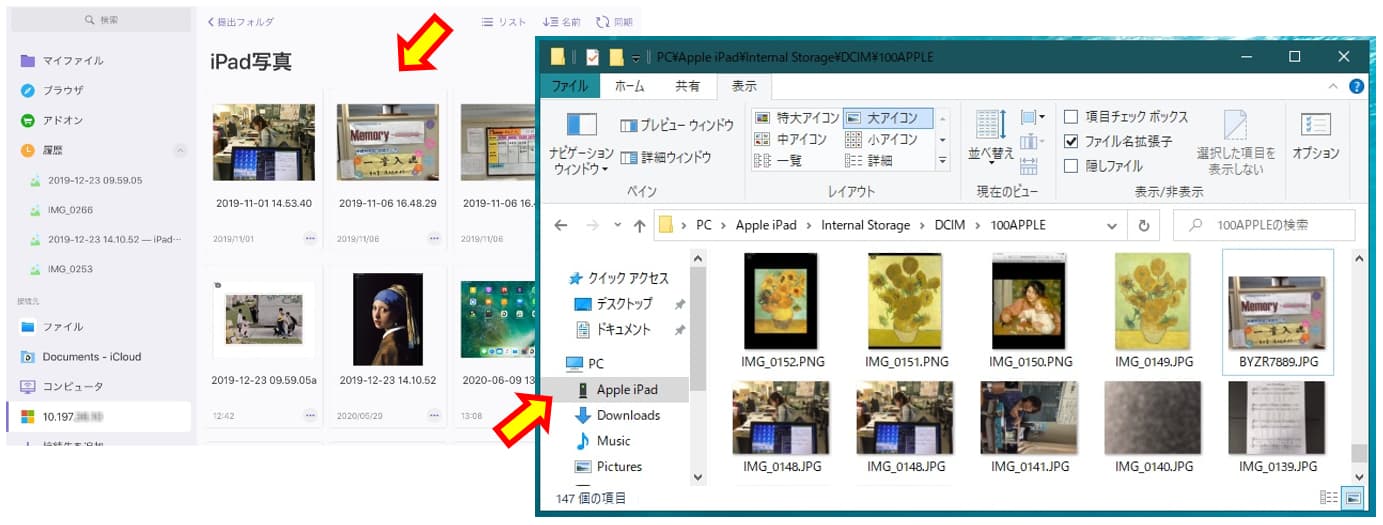Open Explorer help icon
The width and height of the screenshot is (1383, 525).
1357,87
